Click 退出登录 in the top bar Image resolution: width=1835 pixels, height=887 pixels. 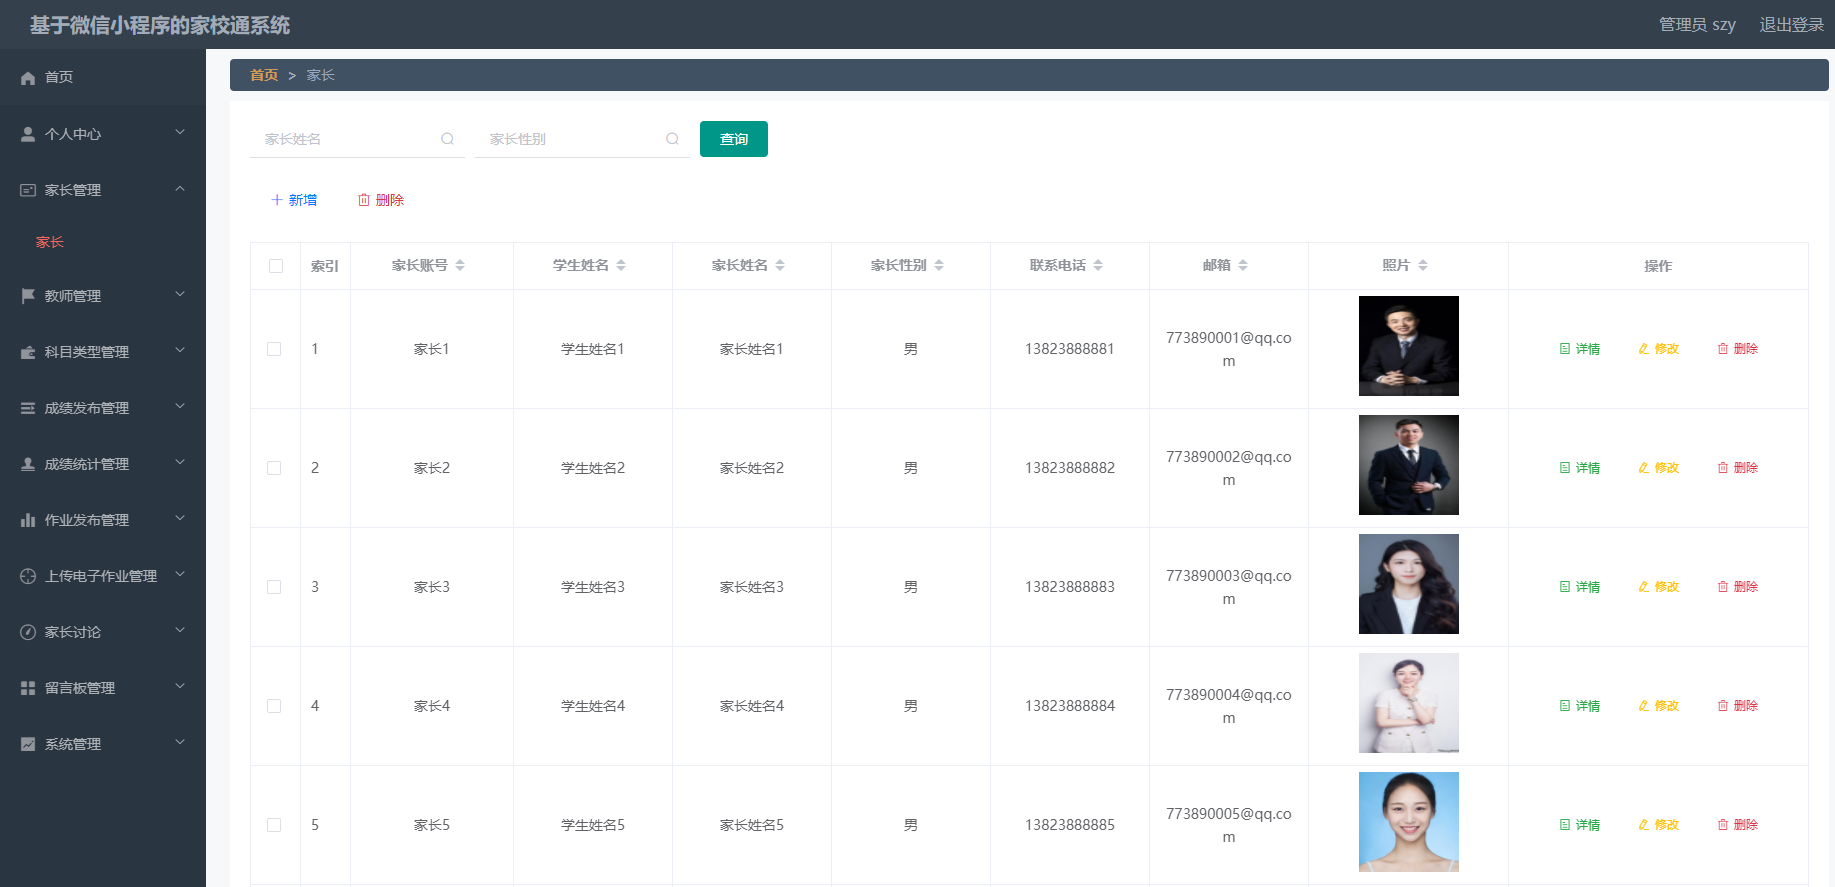pyautogui.click(x=1792, y=25)
